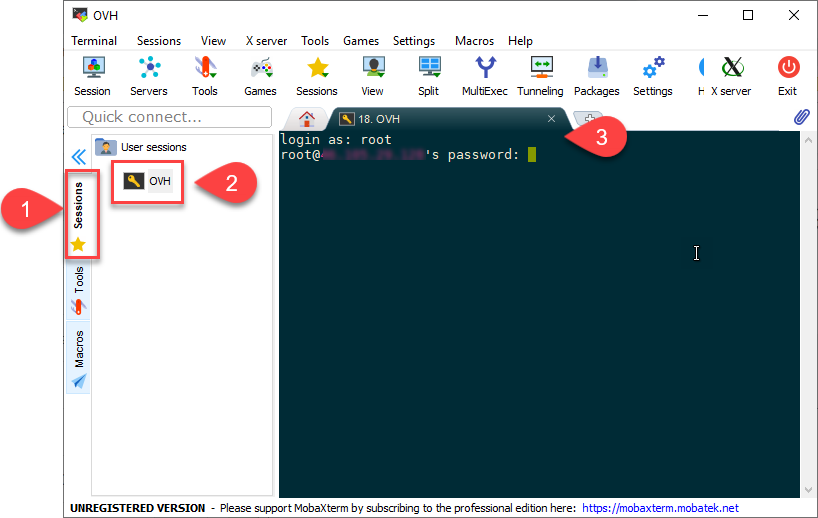This screenshot has width=818, height=518.
Task: Open the mobaxterm.mobatek.net link
Action: click(x=660, y=508)
